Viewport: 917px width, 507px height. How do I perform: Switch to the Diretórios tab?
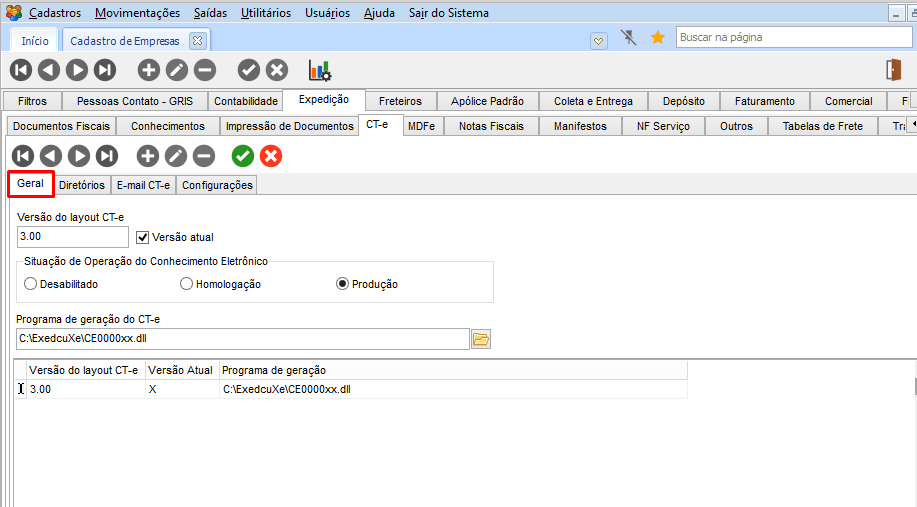(82, 185)
